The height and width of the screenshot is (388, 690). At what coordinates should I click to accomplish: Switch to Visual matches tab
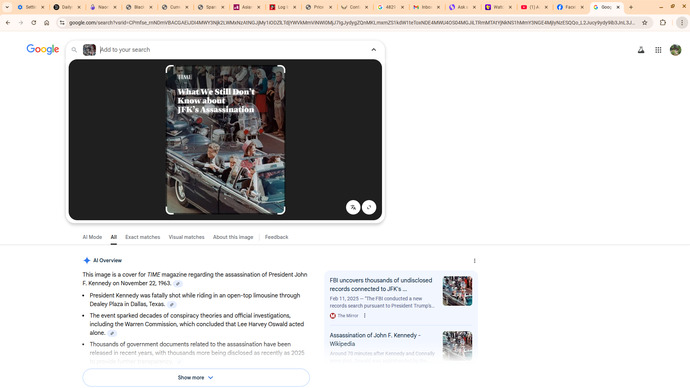coord(187,237)
